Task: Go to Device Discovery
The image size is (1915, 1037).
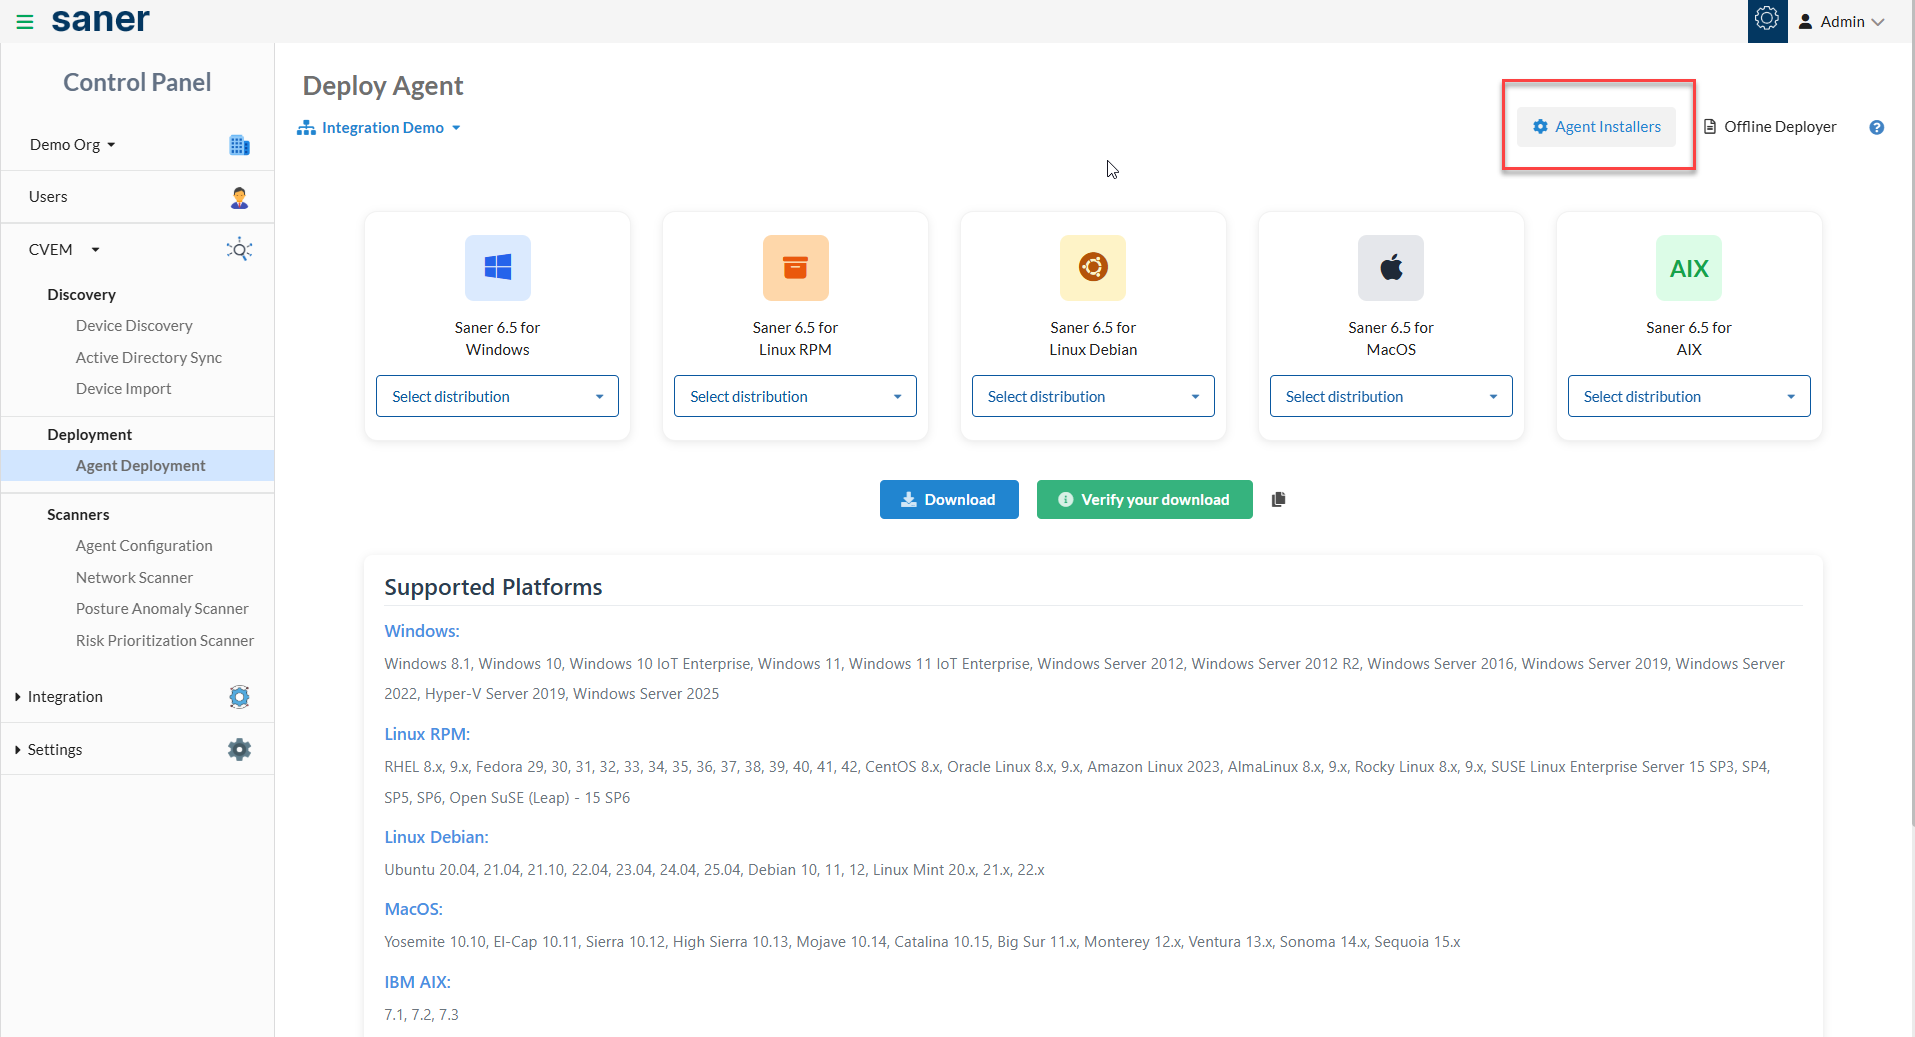Action: coord(134,326)
